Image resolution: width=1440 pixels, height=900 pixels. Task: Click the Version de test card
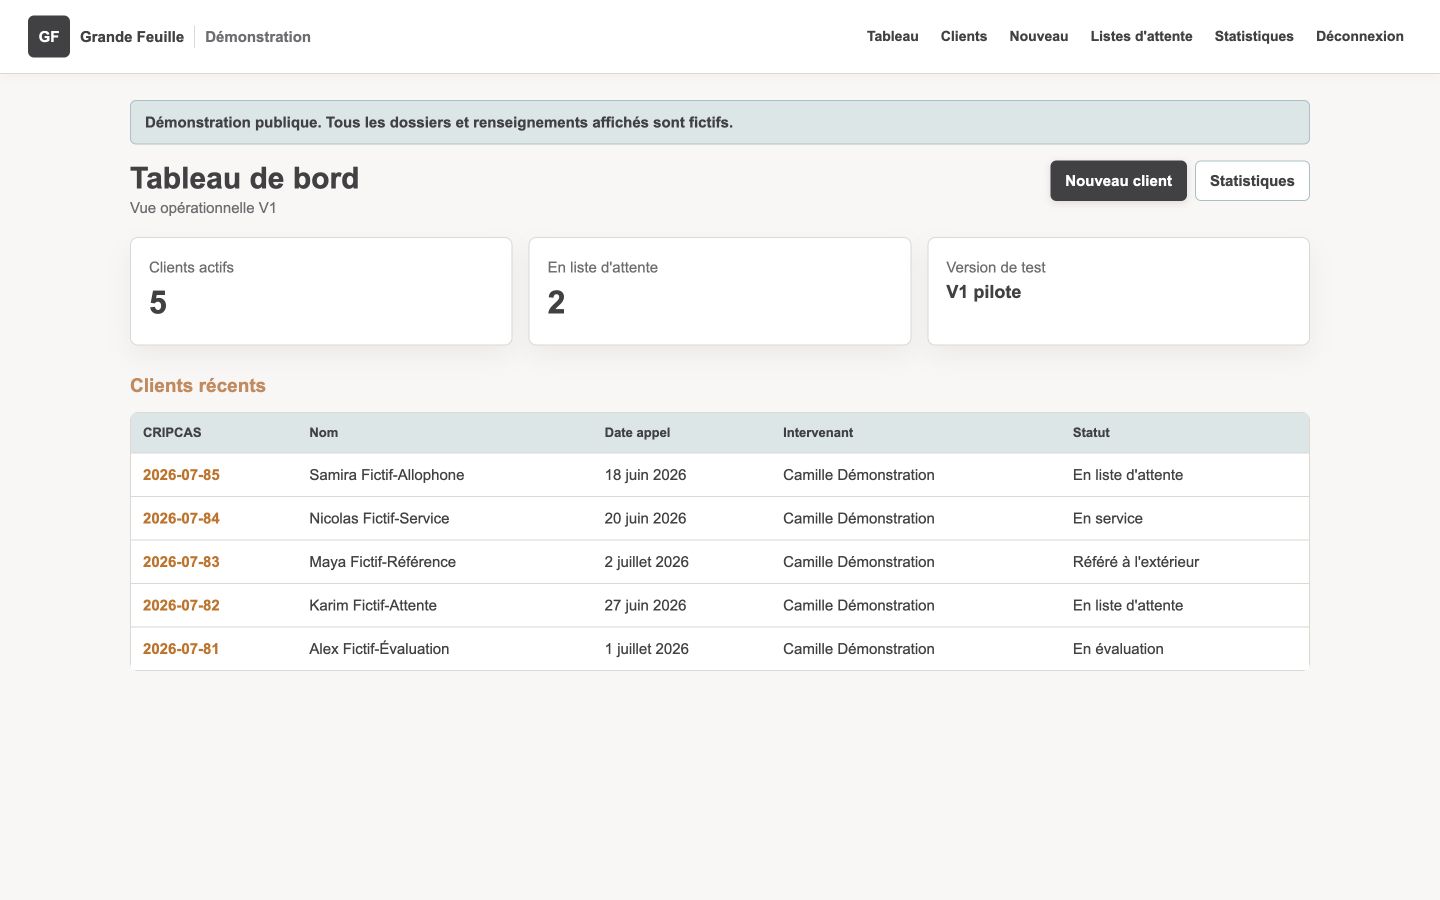click(1118, 291)
